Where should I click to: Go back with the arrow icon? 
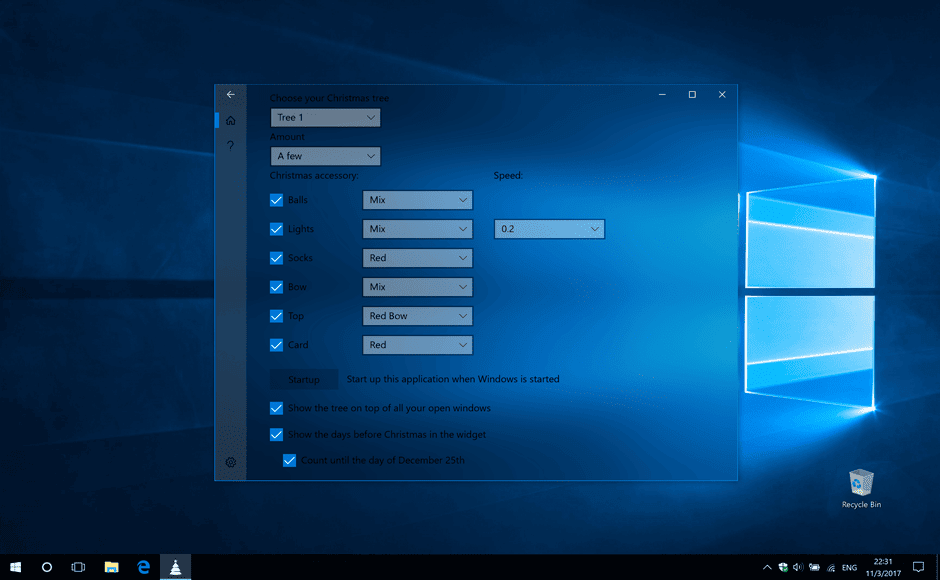pyautogui.click(x=230, y=95)
